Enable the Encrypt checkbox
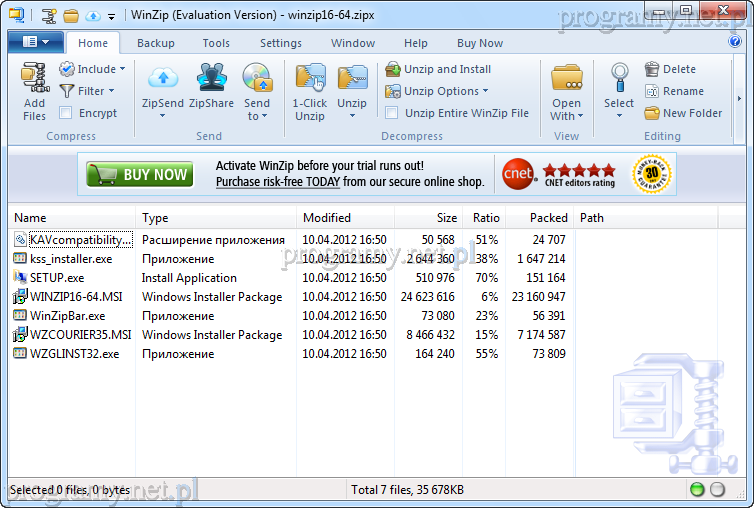Screen dimensions: 754x508 pyautogui.click(x=67, y=113)
